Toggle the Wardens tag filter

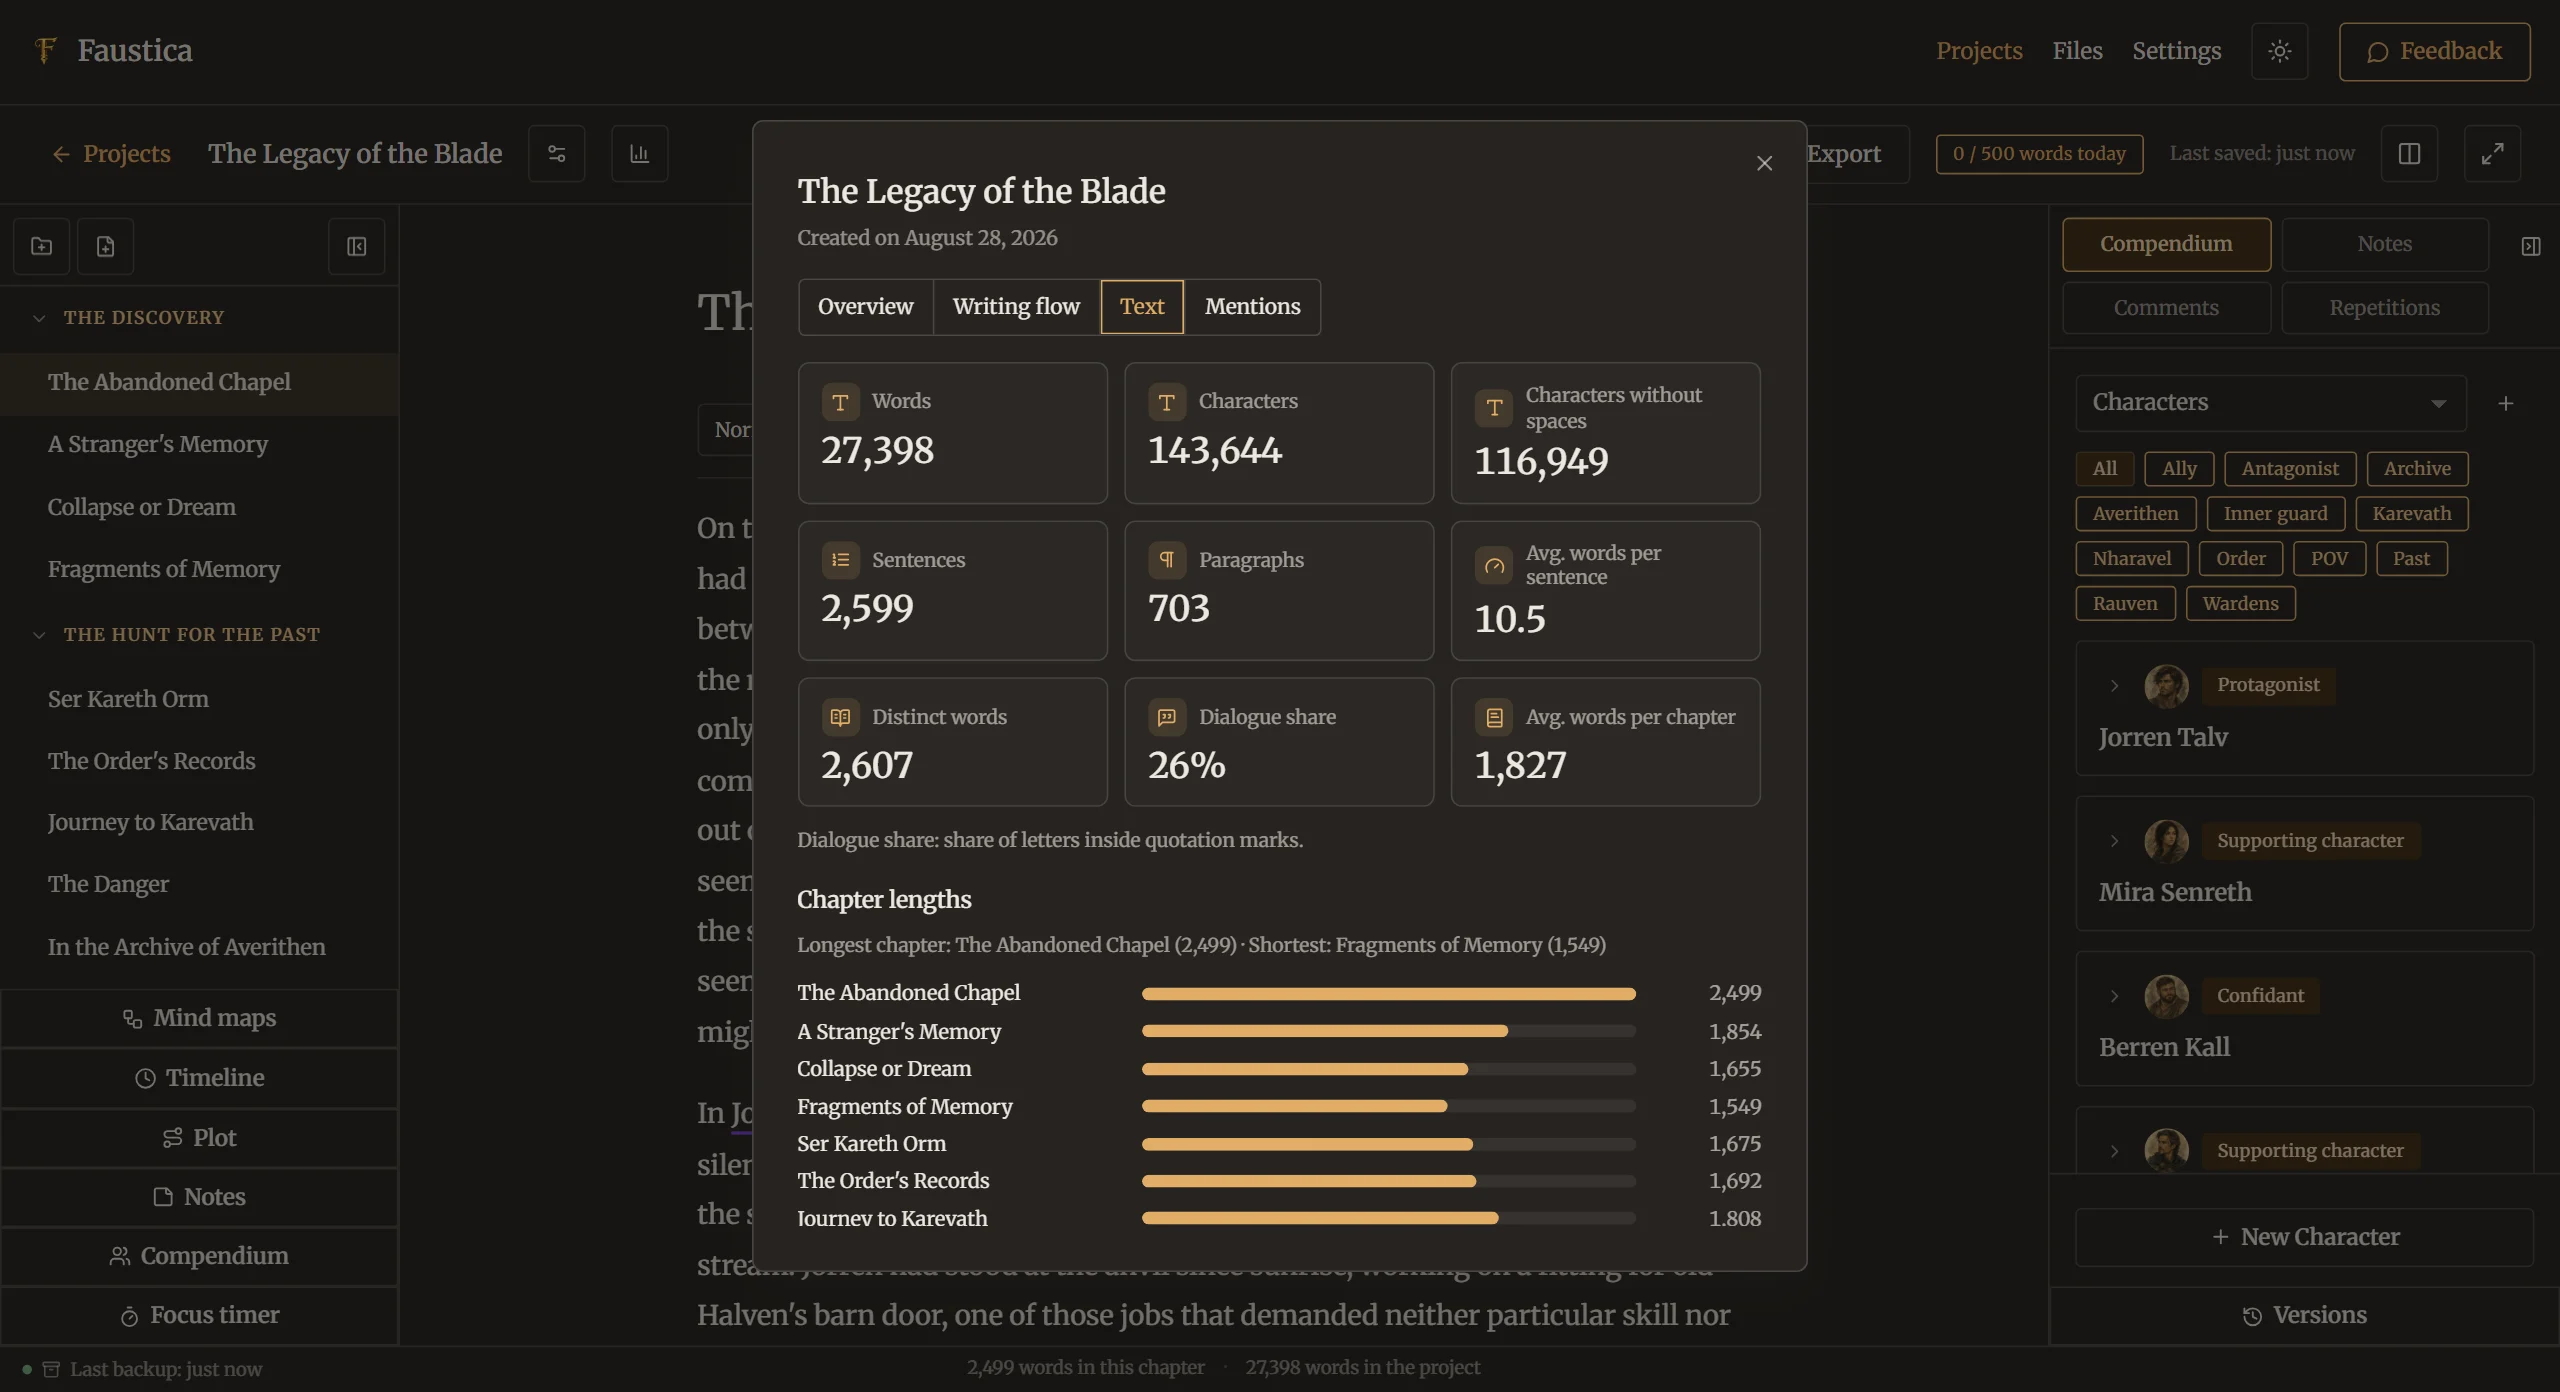(x=2240, y=604)
